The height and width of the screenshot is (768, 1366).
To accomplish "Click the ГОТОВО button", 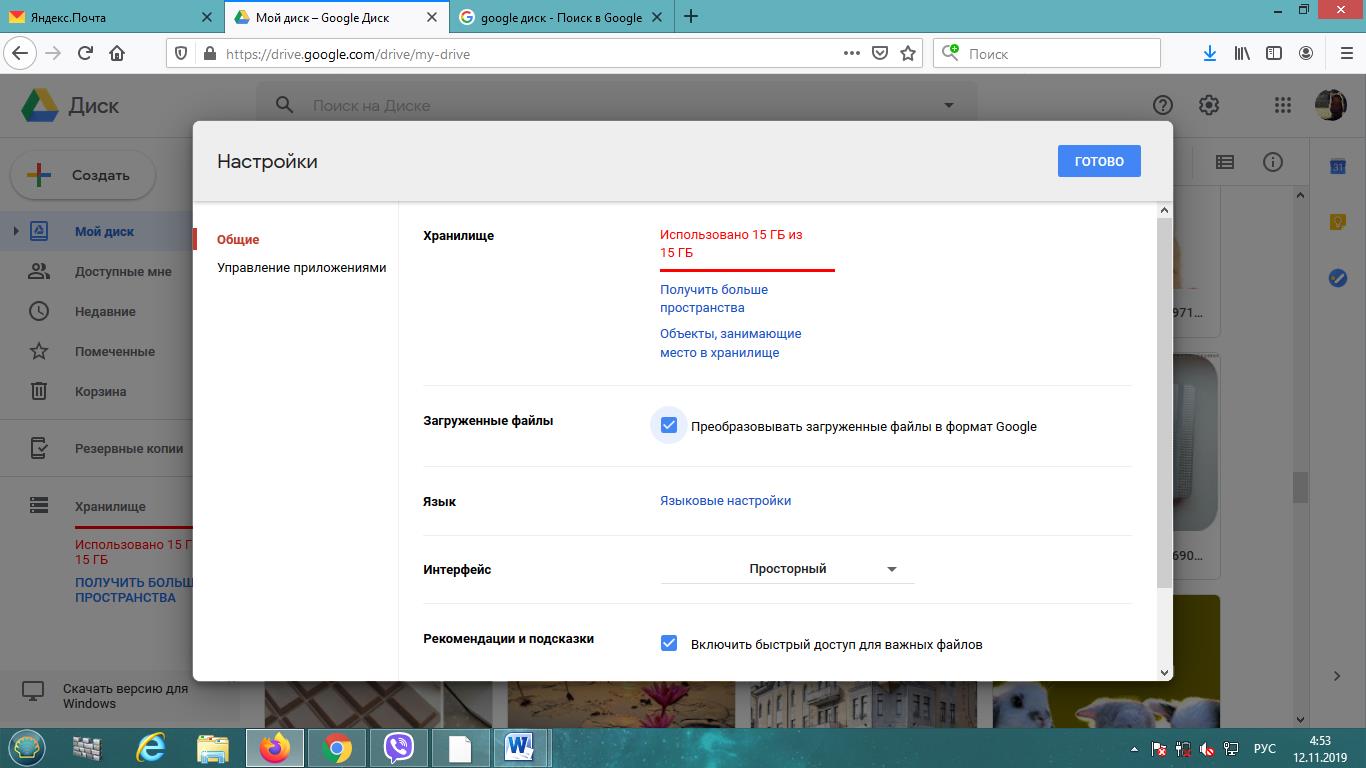I will pos(1099,161).
